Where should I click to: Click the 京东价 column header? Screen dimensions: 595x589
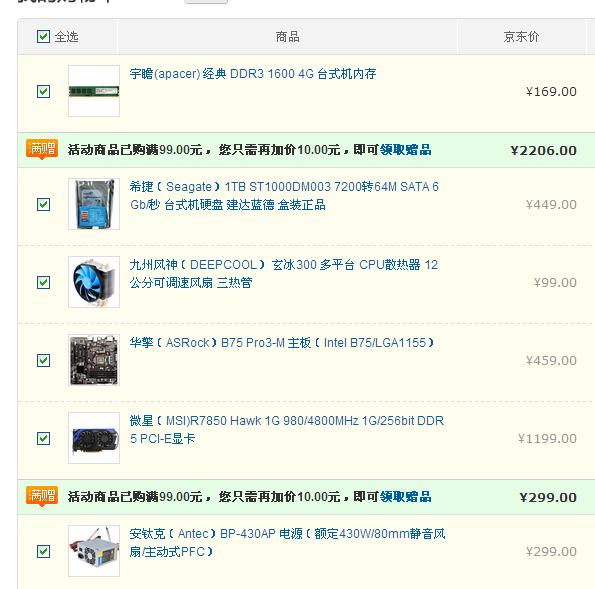point(521,37)
